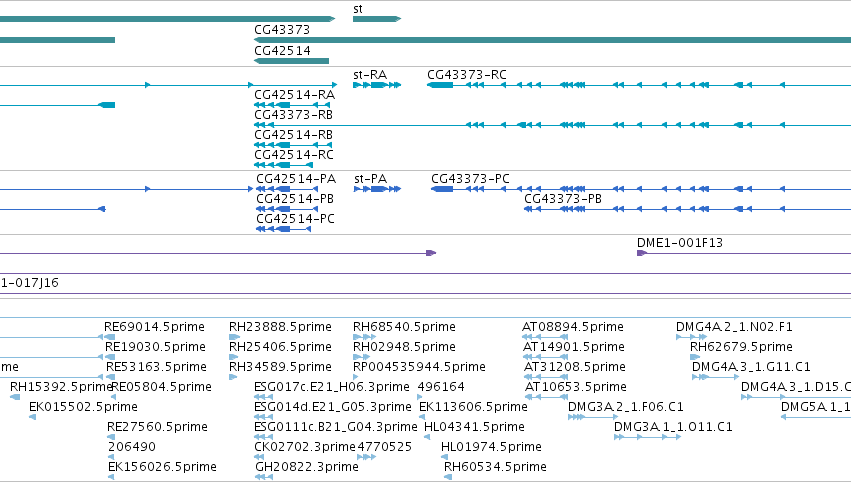The width and height of the screenshot is (851, 482).
Task: Select EK156026.5prime EST label
Action: point(162,467)
